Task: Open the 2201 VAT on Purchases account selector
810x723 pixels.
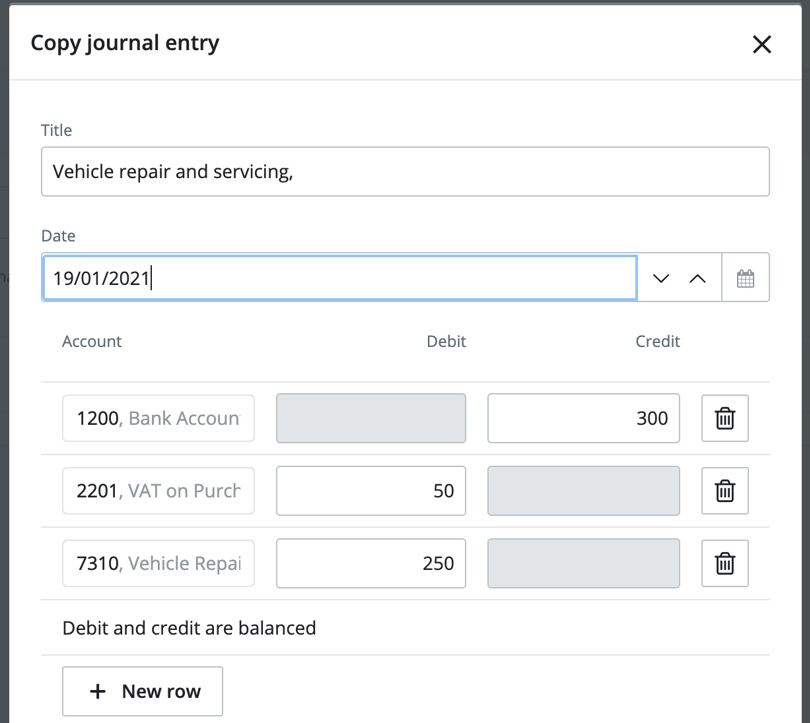Action: [158, 491]
